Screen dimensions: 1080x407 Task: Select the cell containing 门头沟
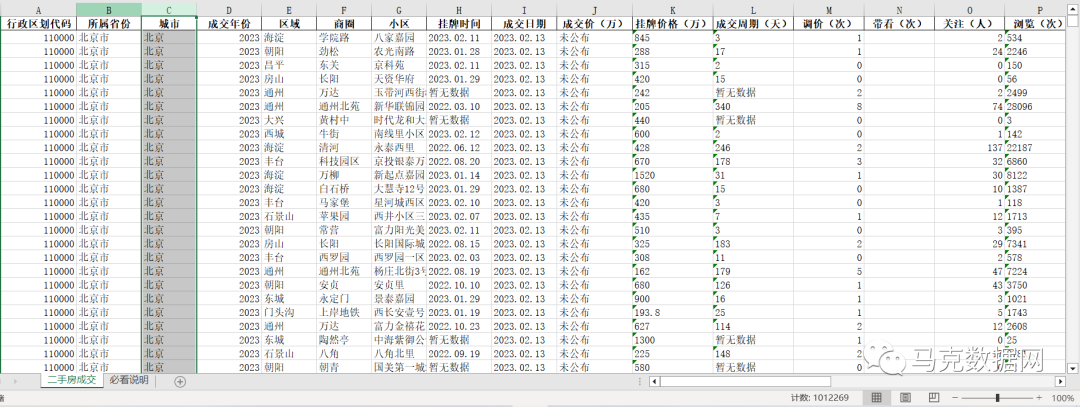289,312
